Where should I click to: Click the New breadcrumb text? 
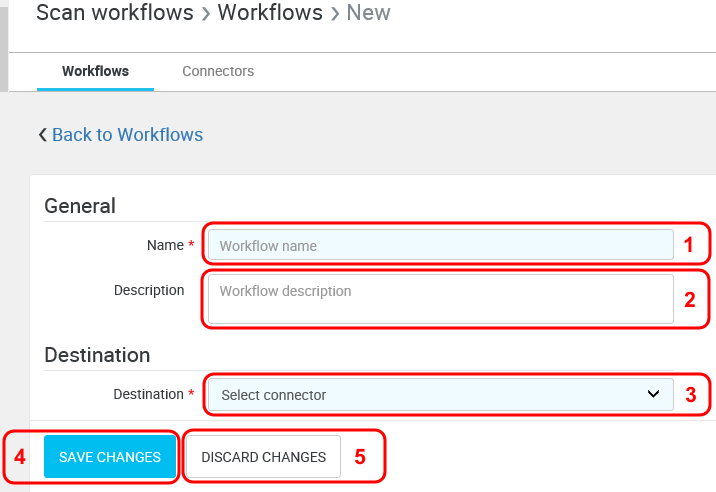pyautogui.click(x=368, y=13)
